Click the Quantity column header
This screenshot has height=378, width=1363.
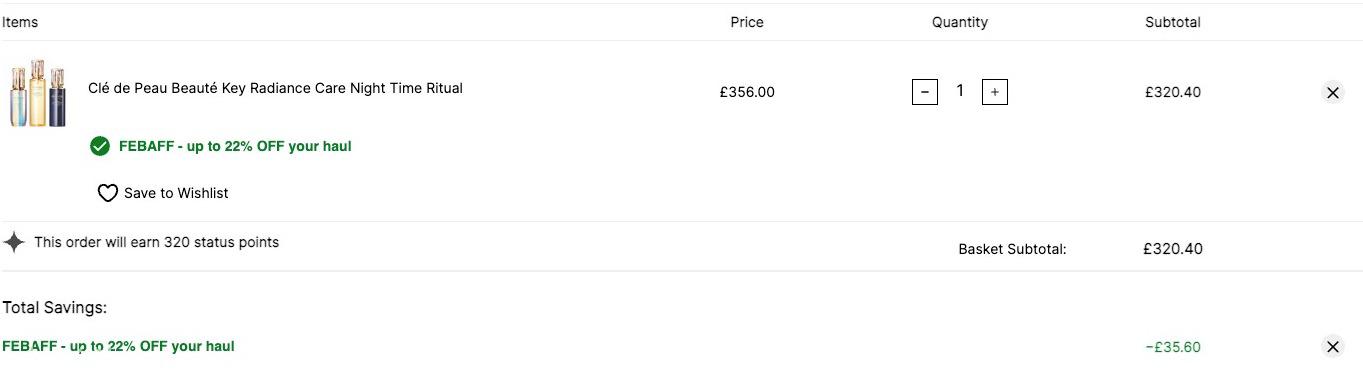coord(960,22)
